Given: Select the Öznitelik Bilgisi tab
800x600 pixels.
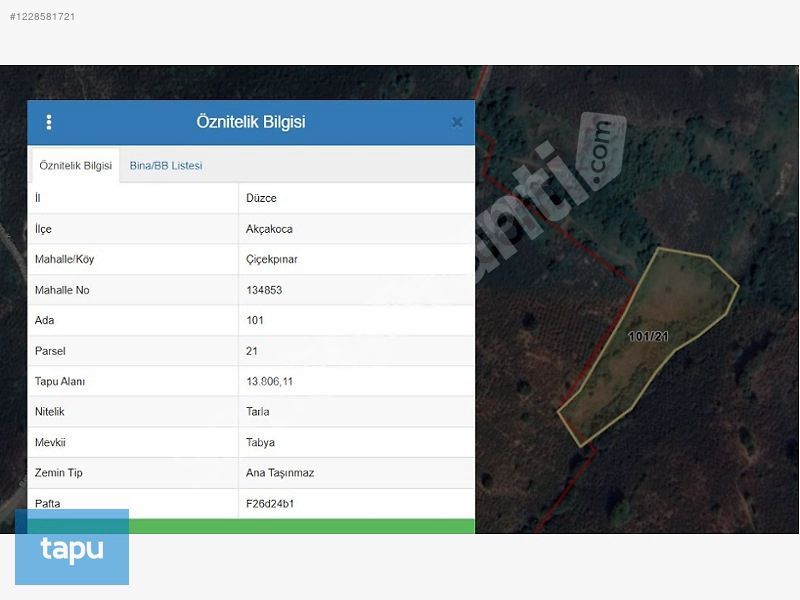Looking at the screenshot, I should (76, 166).
